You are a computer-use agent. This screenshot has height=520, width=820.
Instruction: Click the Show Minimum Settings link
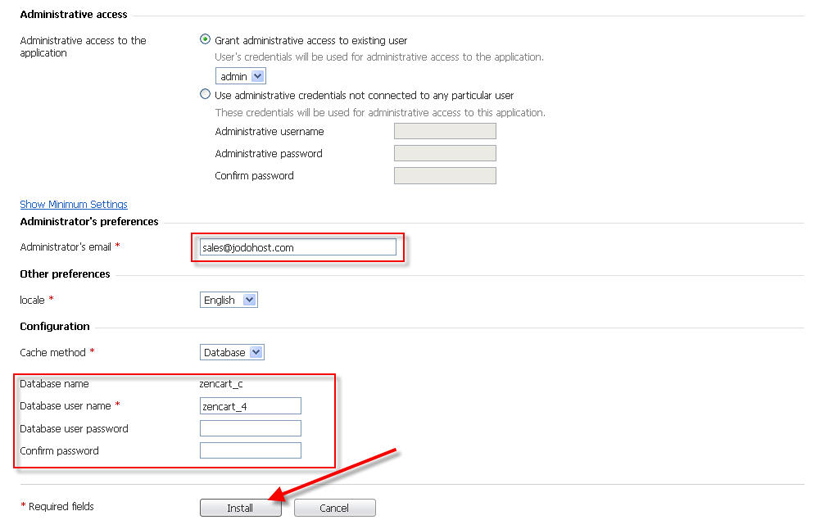click(74, 205)
